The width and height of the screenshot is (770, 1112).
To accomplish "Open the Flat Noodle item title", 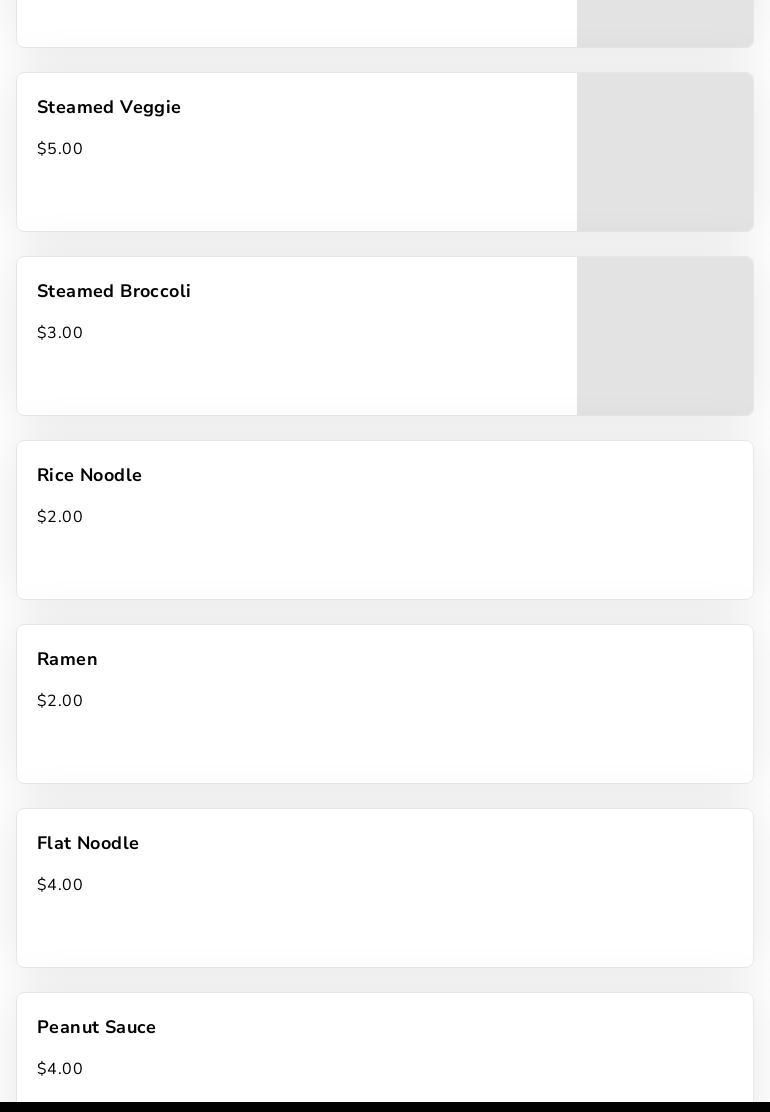I will (x=88, y=843).
